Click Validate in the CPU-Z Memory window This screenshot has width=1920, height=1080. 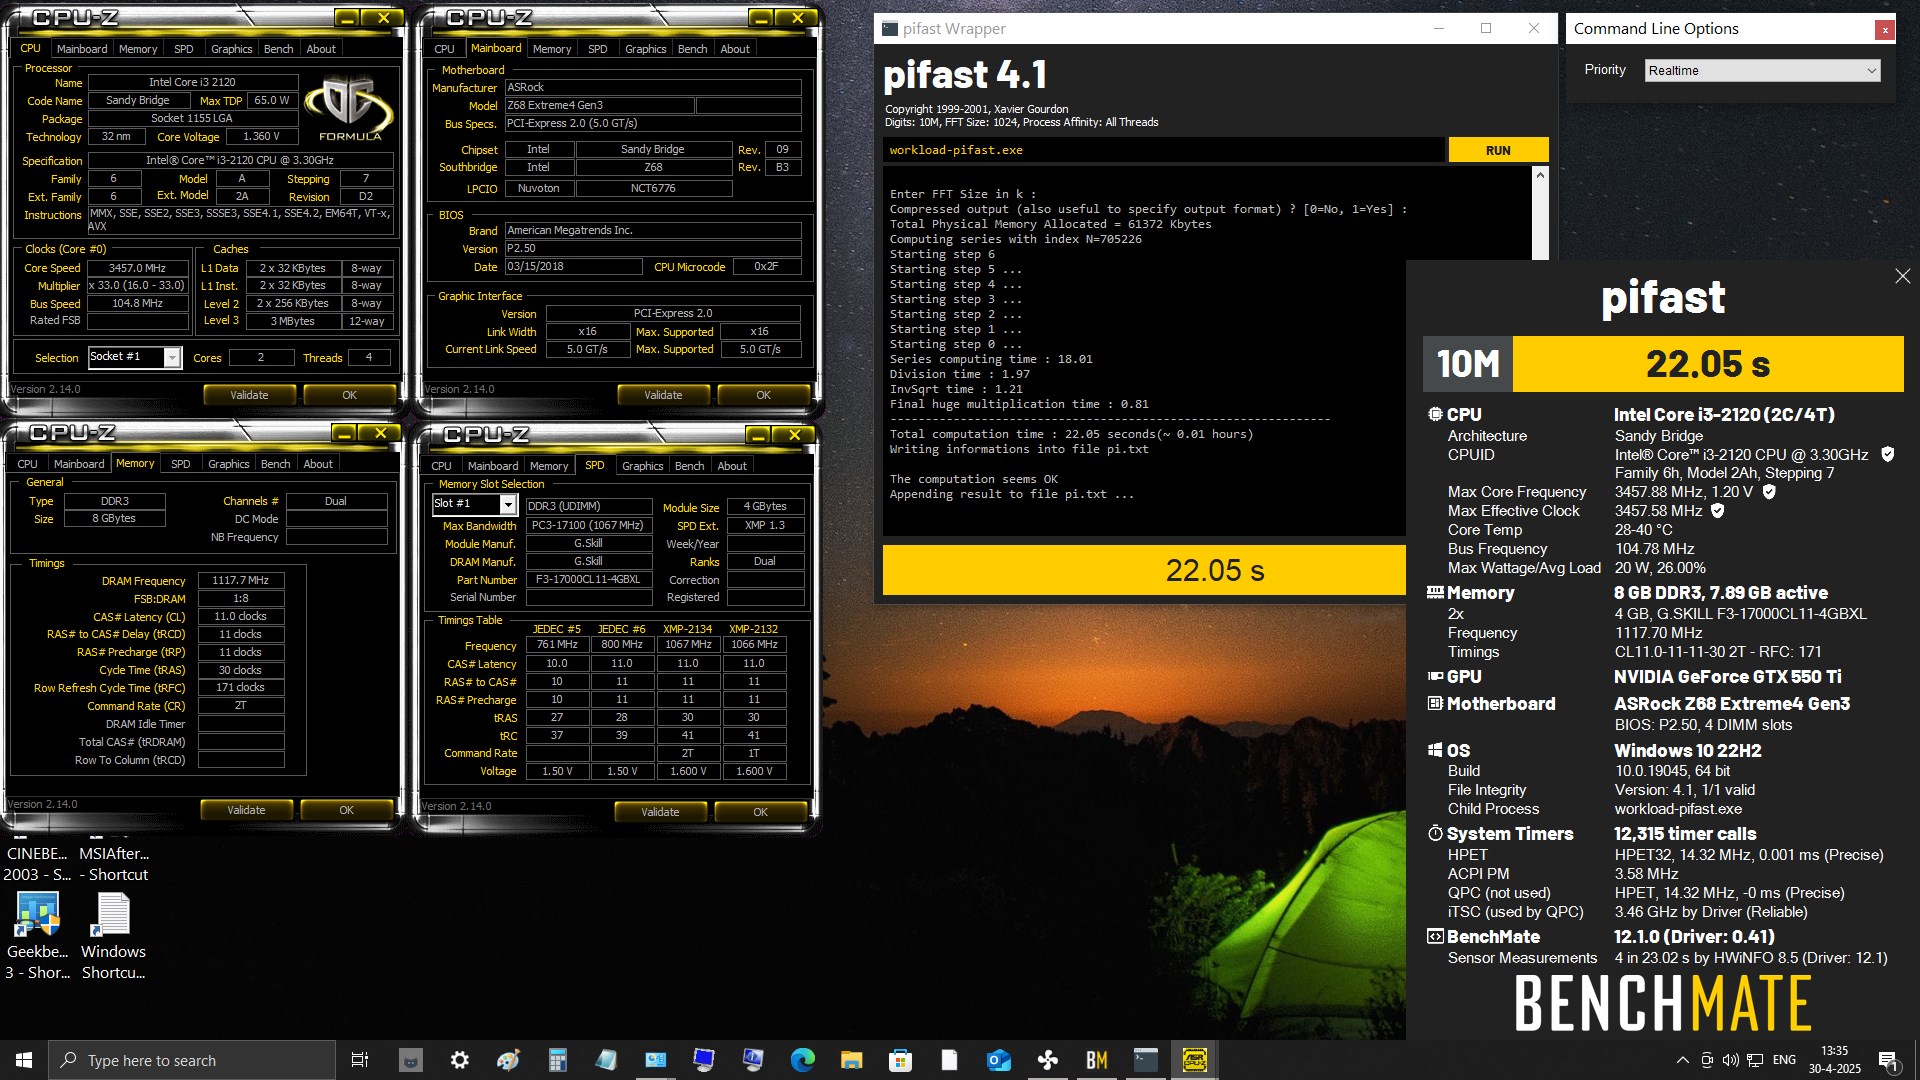(x=246, y=810)
